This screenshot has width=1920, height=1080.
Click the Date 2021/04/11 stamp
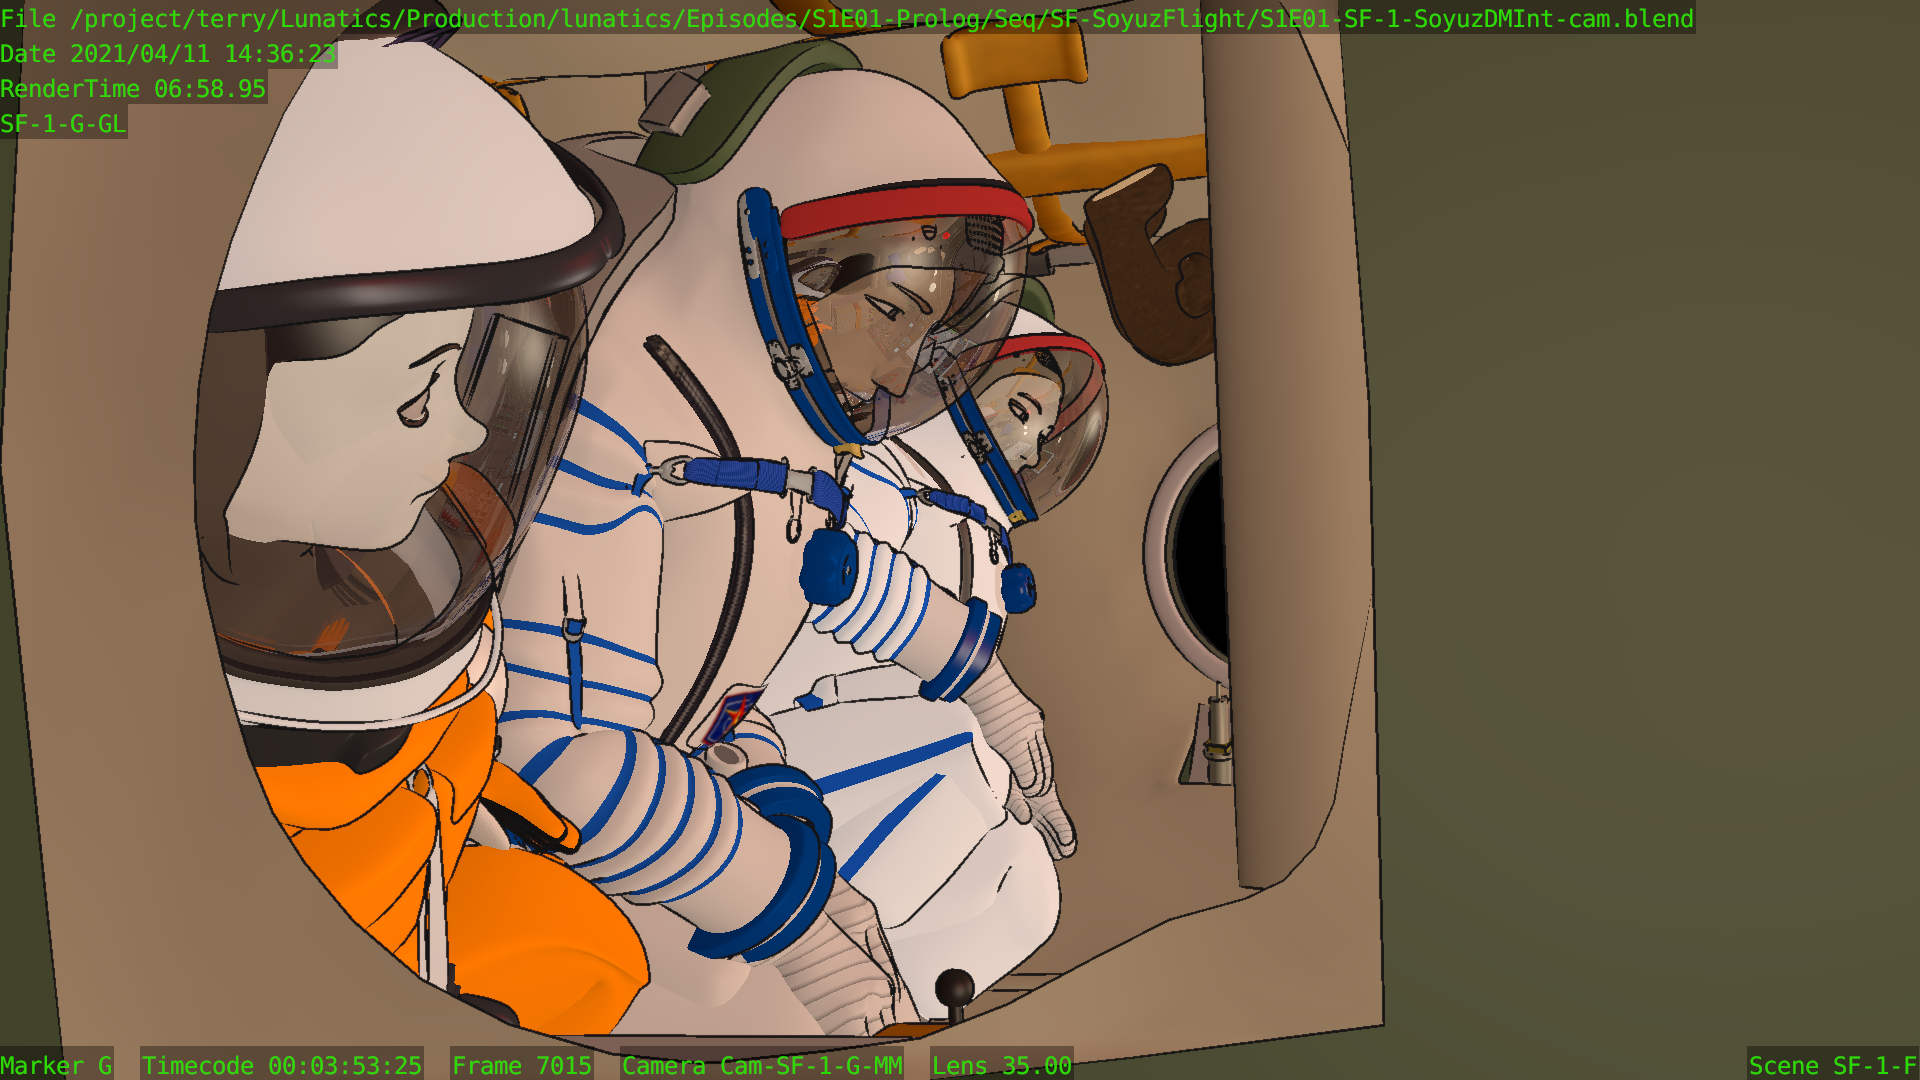[168, 54]
